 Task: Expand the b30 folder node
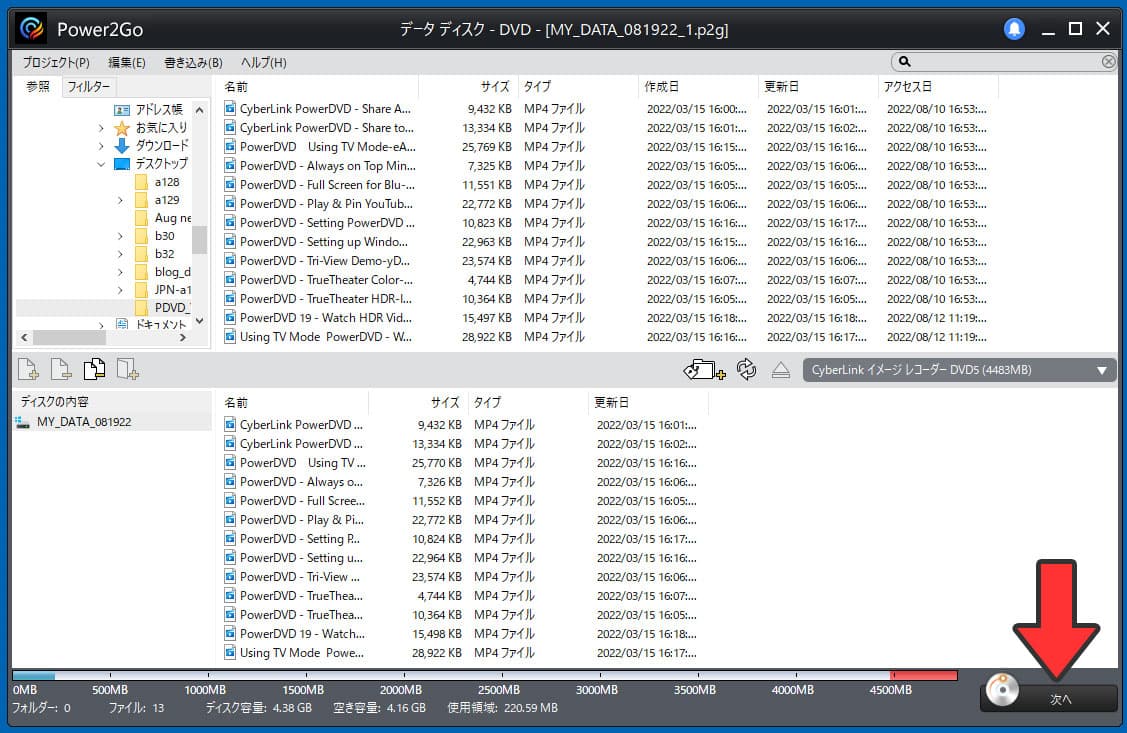tap(120, 236)
